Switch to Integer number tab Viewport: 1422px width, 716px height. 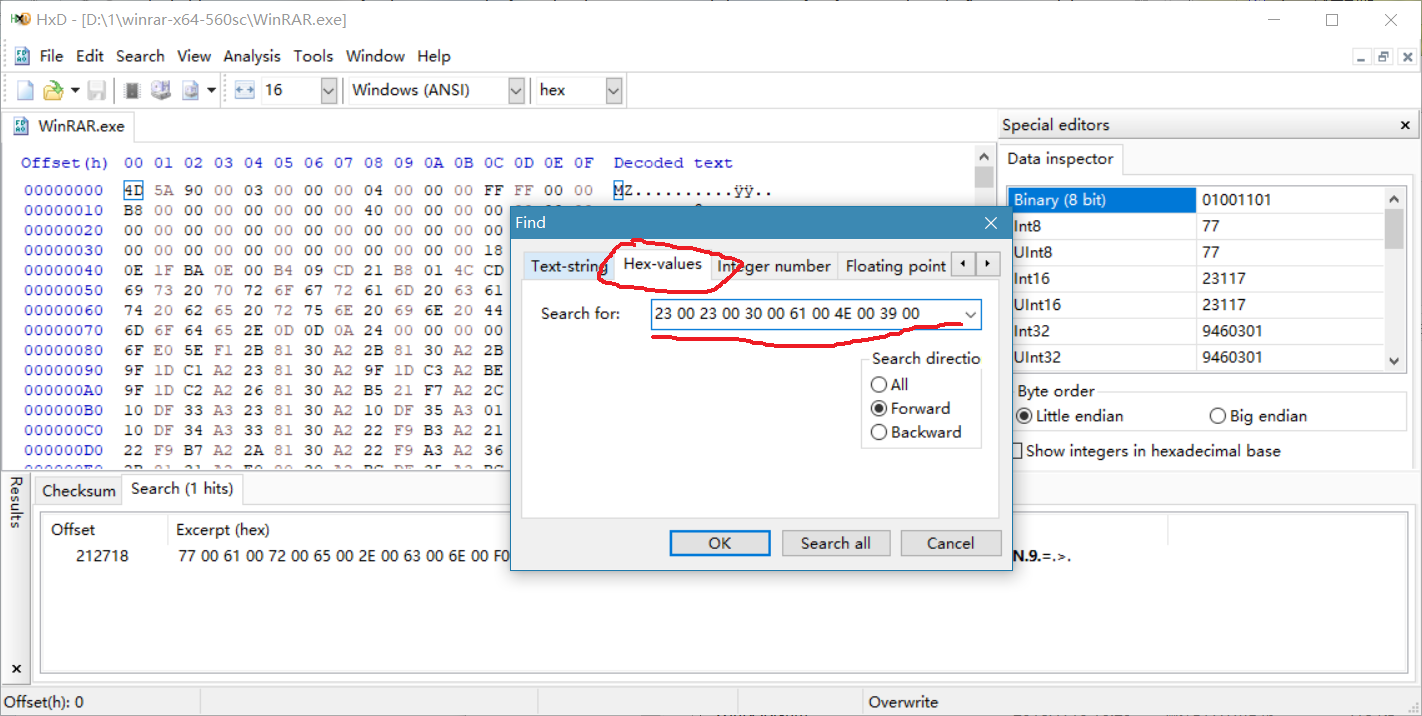(774, 266)
